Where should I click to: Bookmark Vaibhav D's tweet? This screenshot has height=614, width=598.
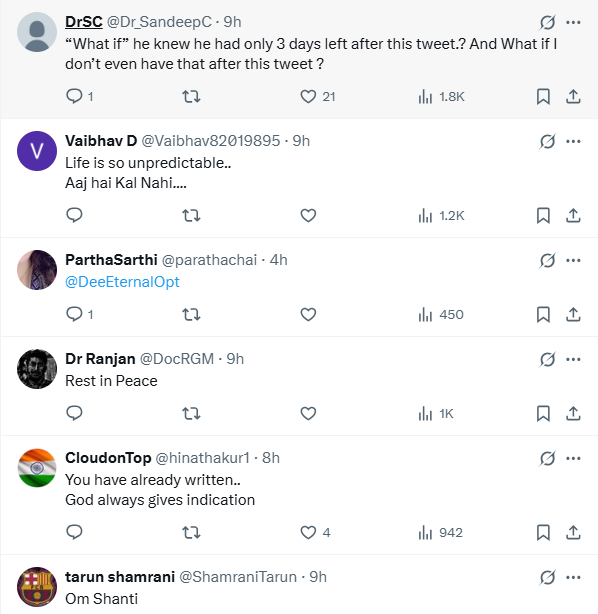pyautogui.click(x=543, y=215)
